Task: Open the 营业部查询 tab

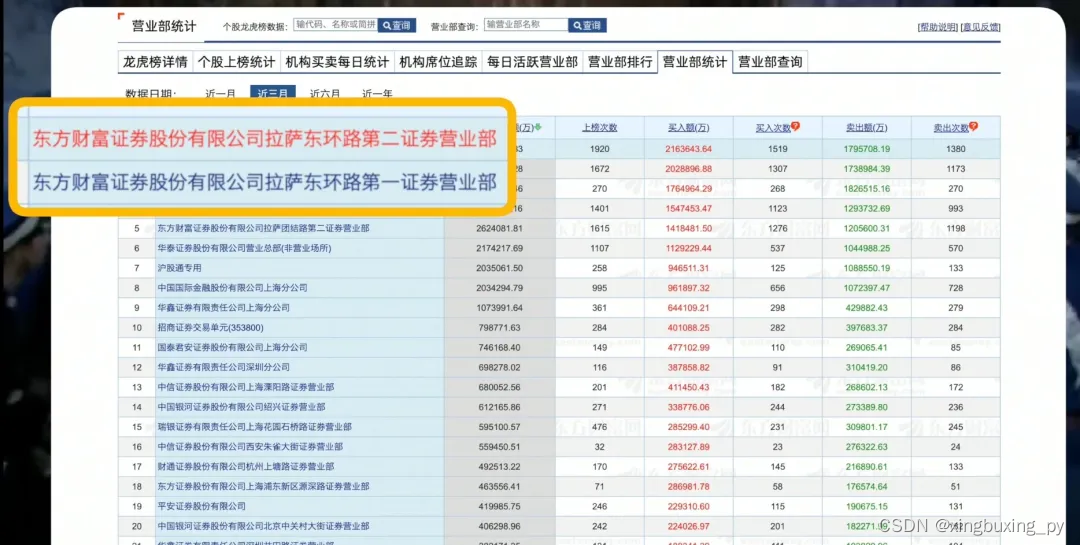Action: point(770,62)
